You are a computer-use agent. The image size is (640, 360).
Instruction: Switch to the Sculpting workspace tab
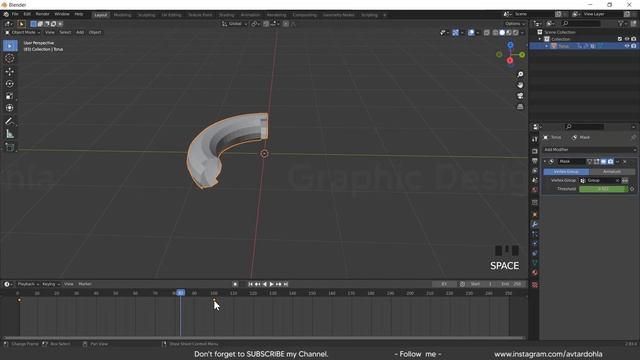[147, 15]
